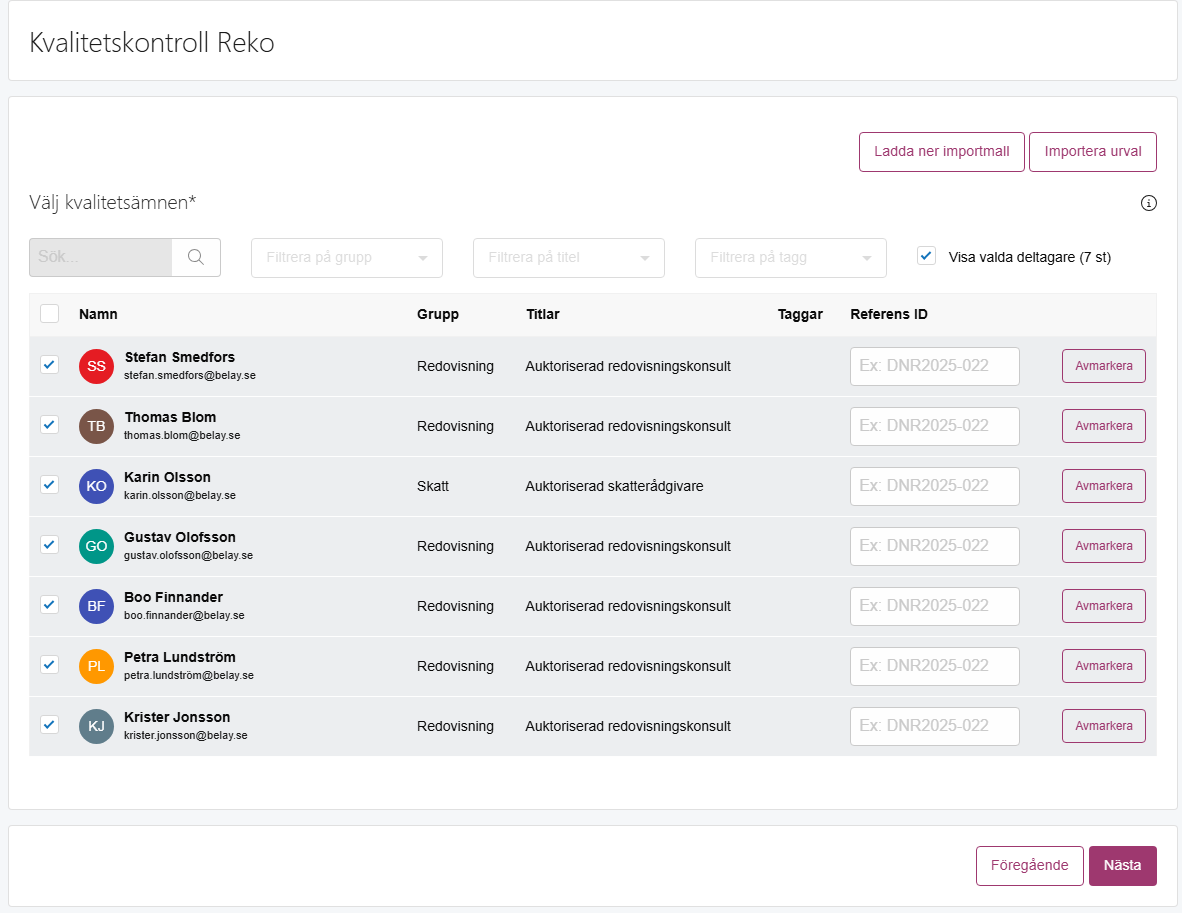This screenshot has width=1182, height=913.
Task: Click the search magnifier icon
Action: (x=196, y=257)
